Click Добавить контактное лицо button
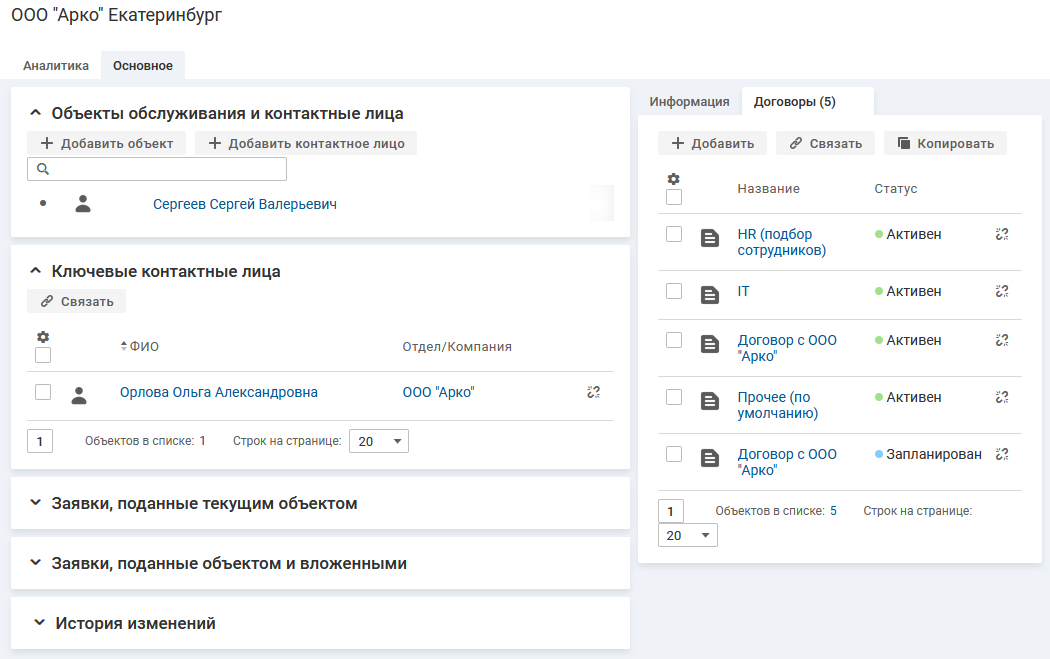The height and width of the screenshot is (659, 1050). coord(306,143)
